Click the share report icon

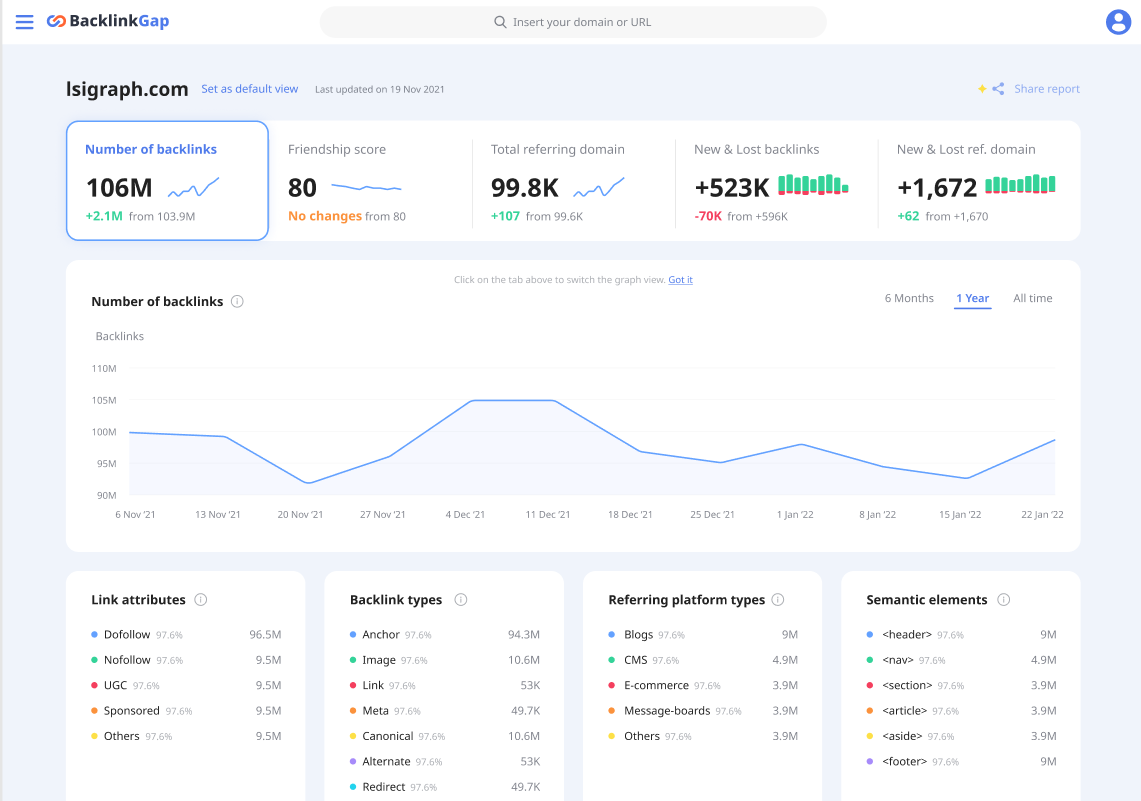[998, 89]
